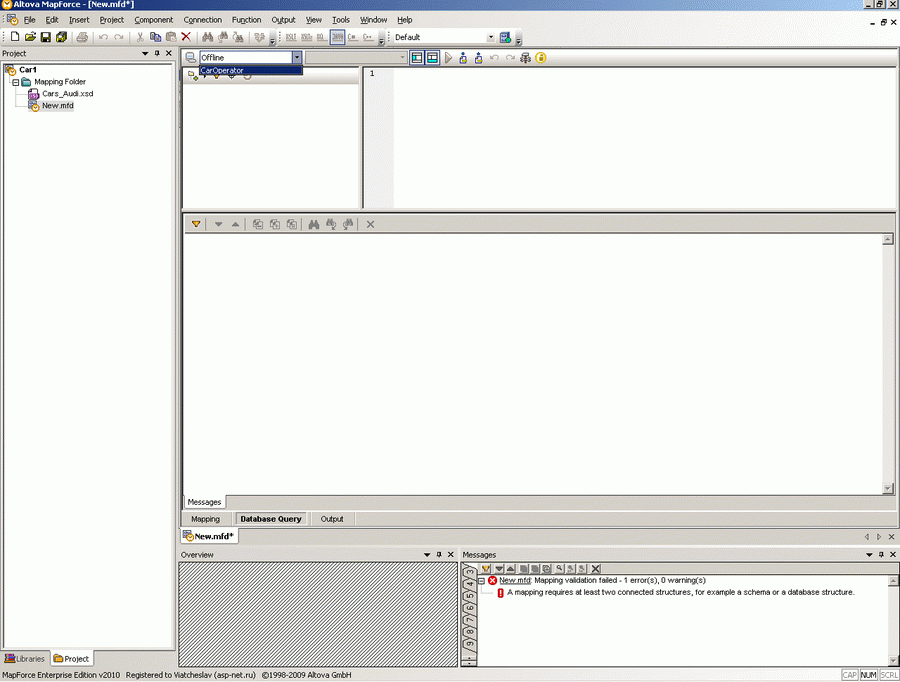This screenshot has height=682, width=900.
Task: Delete with red X toolbar icon
Action: click(186, 37)
